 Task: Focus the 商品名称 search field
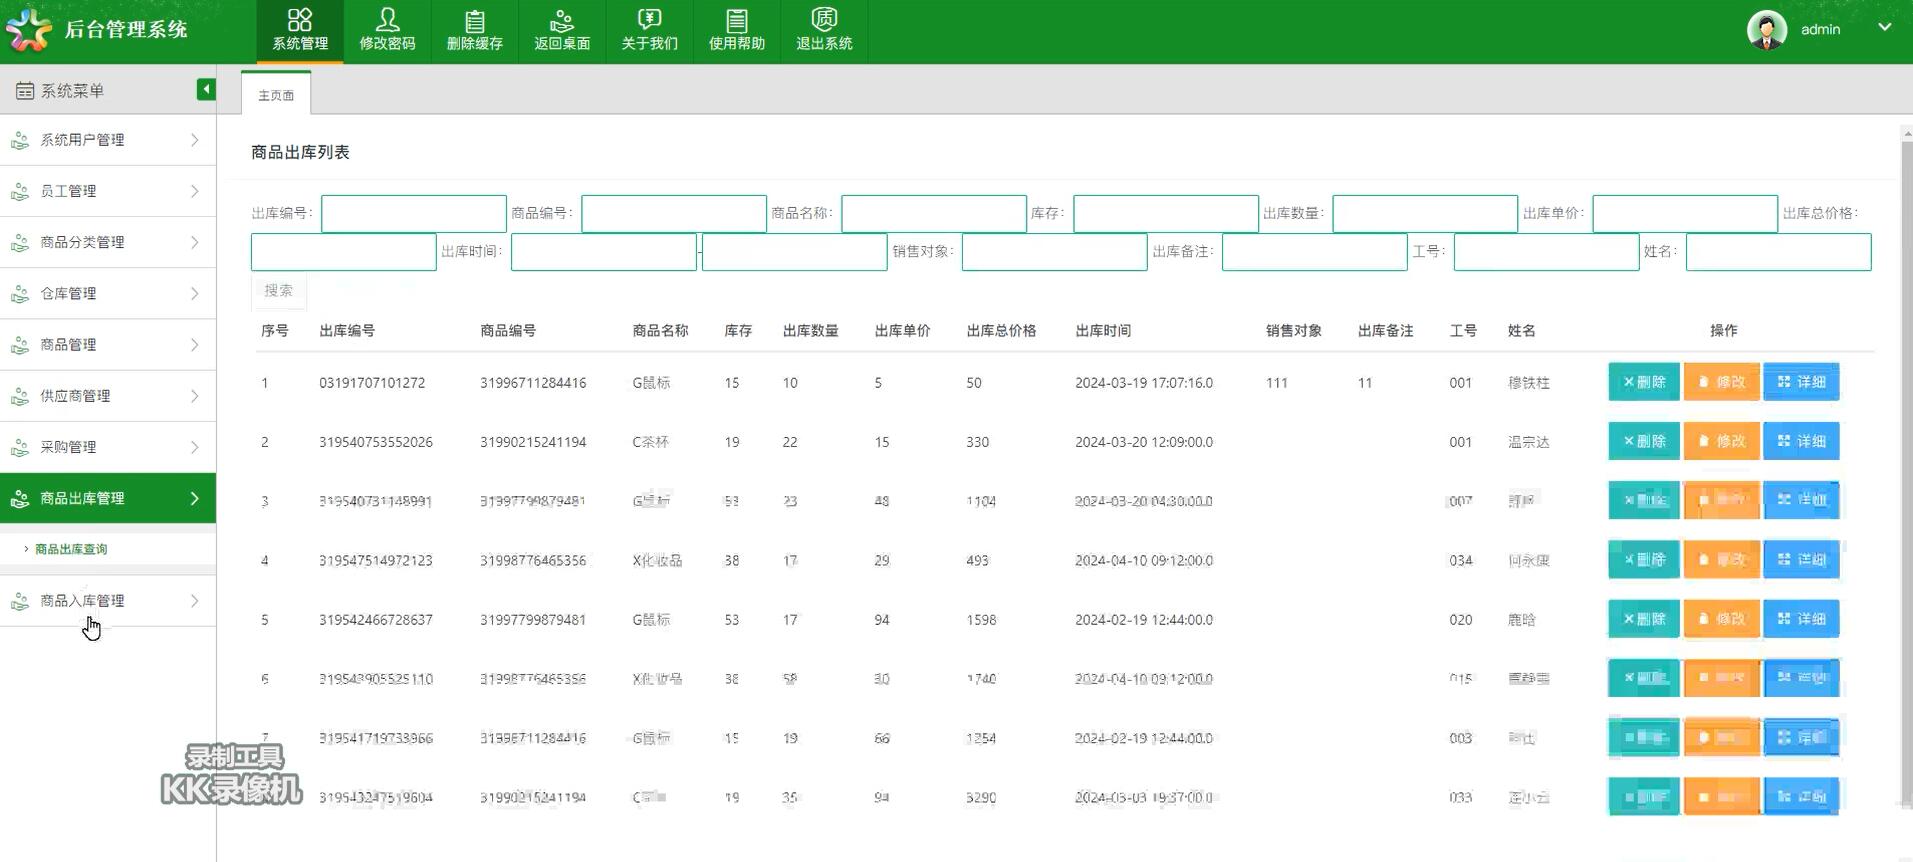pos(934,213)
